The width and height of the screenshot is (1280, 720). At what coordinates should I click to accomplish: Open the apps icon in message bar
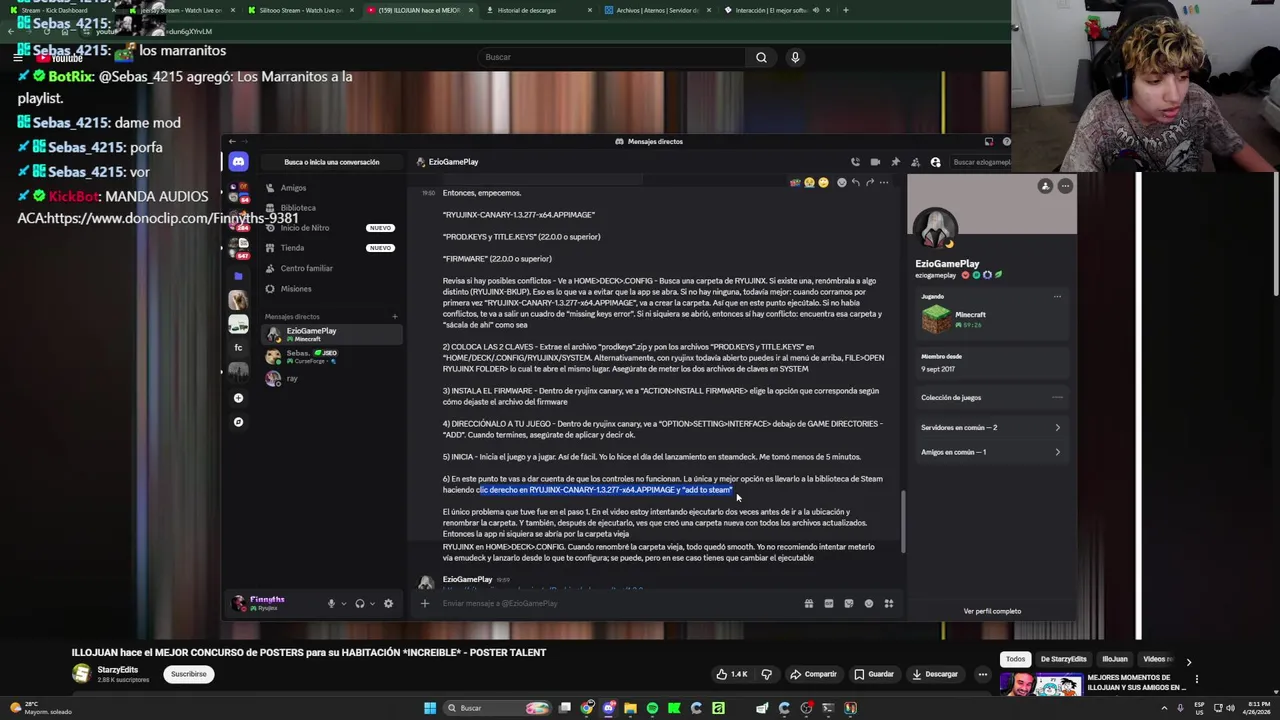pyautogui.click(x=888, y=603)
